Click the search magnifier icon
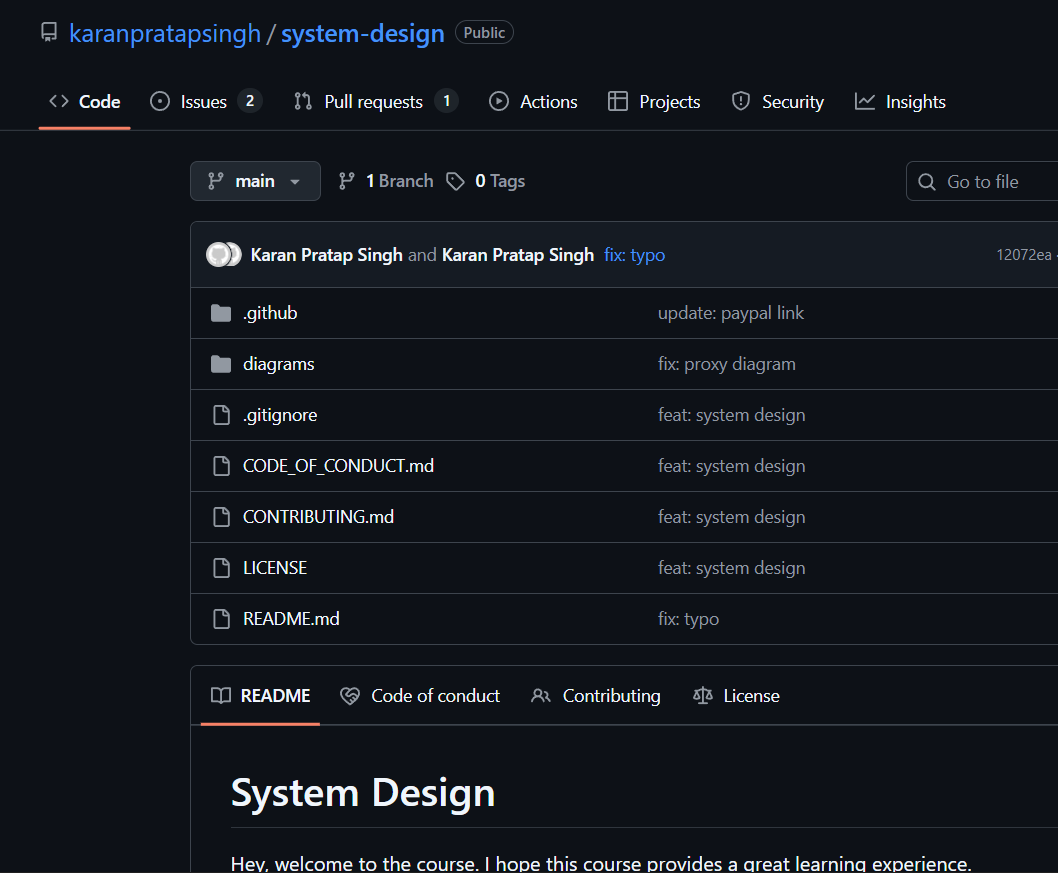The image size is (1058, 873). click(x=927, y=182)
